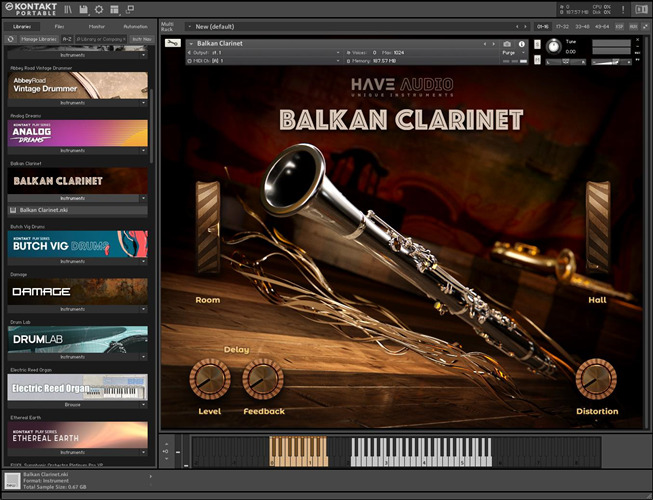Viewport: 653px width, 500px height.
Task: Open the Automation tab
Action: pos(134,26)
